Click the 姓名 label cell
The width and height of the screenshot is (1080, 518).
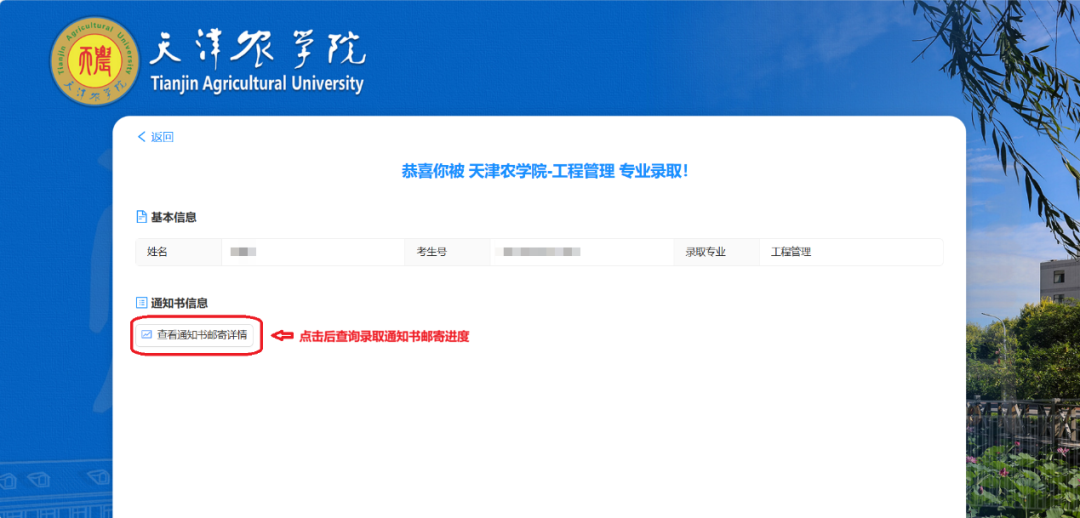coord(178,252)
